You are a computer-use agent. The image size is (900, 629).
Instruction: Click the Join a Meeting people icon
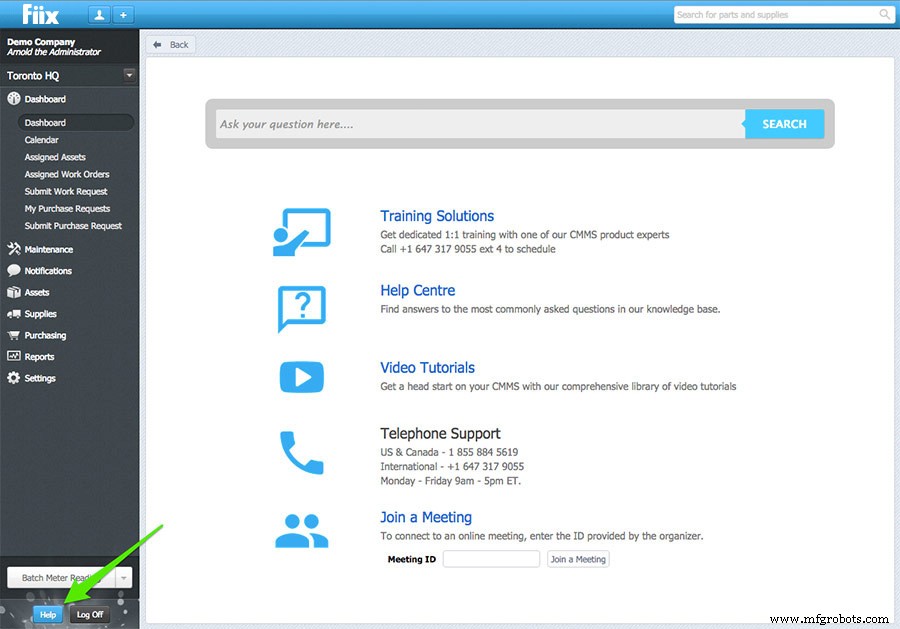299,530
